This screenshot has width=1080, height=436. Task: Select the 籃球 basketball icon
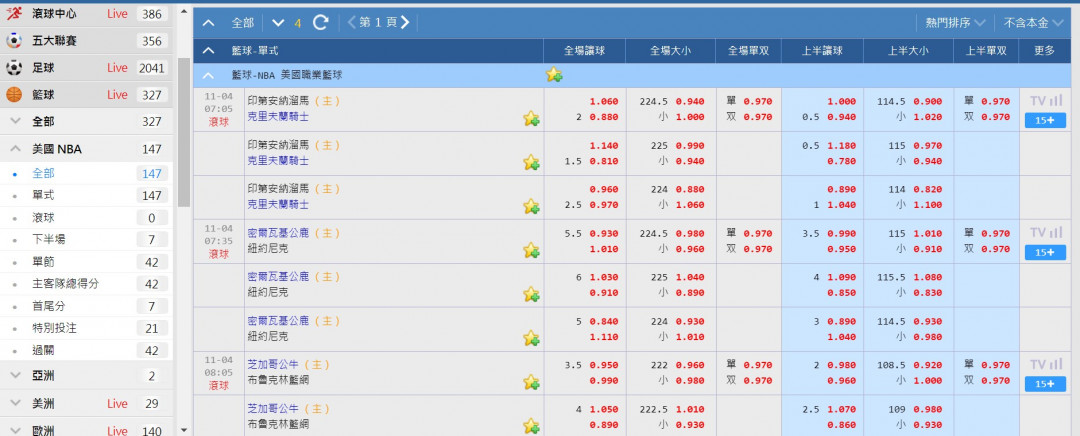tap(14, 94)
